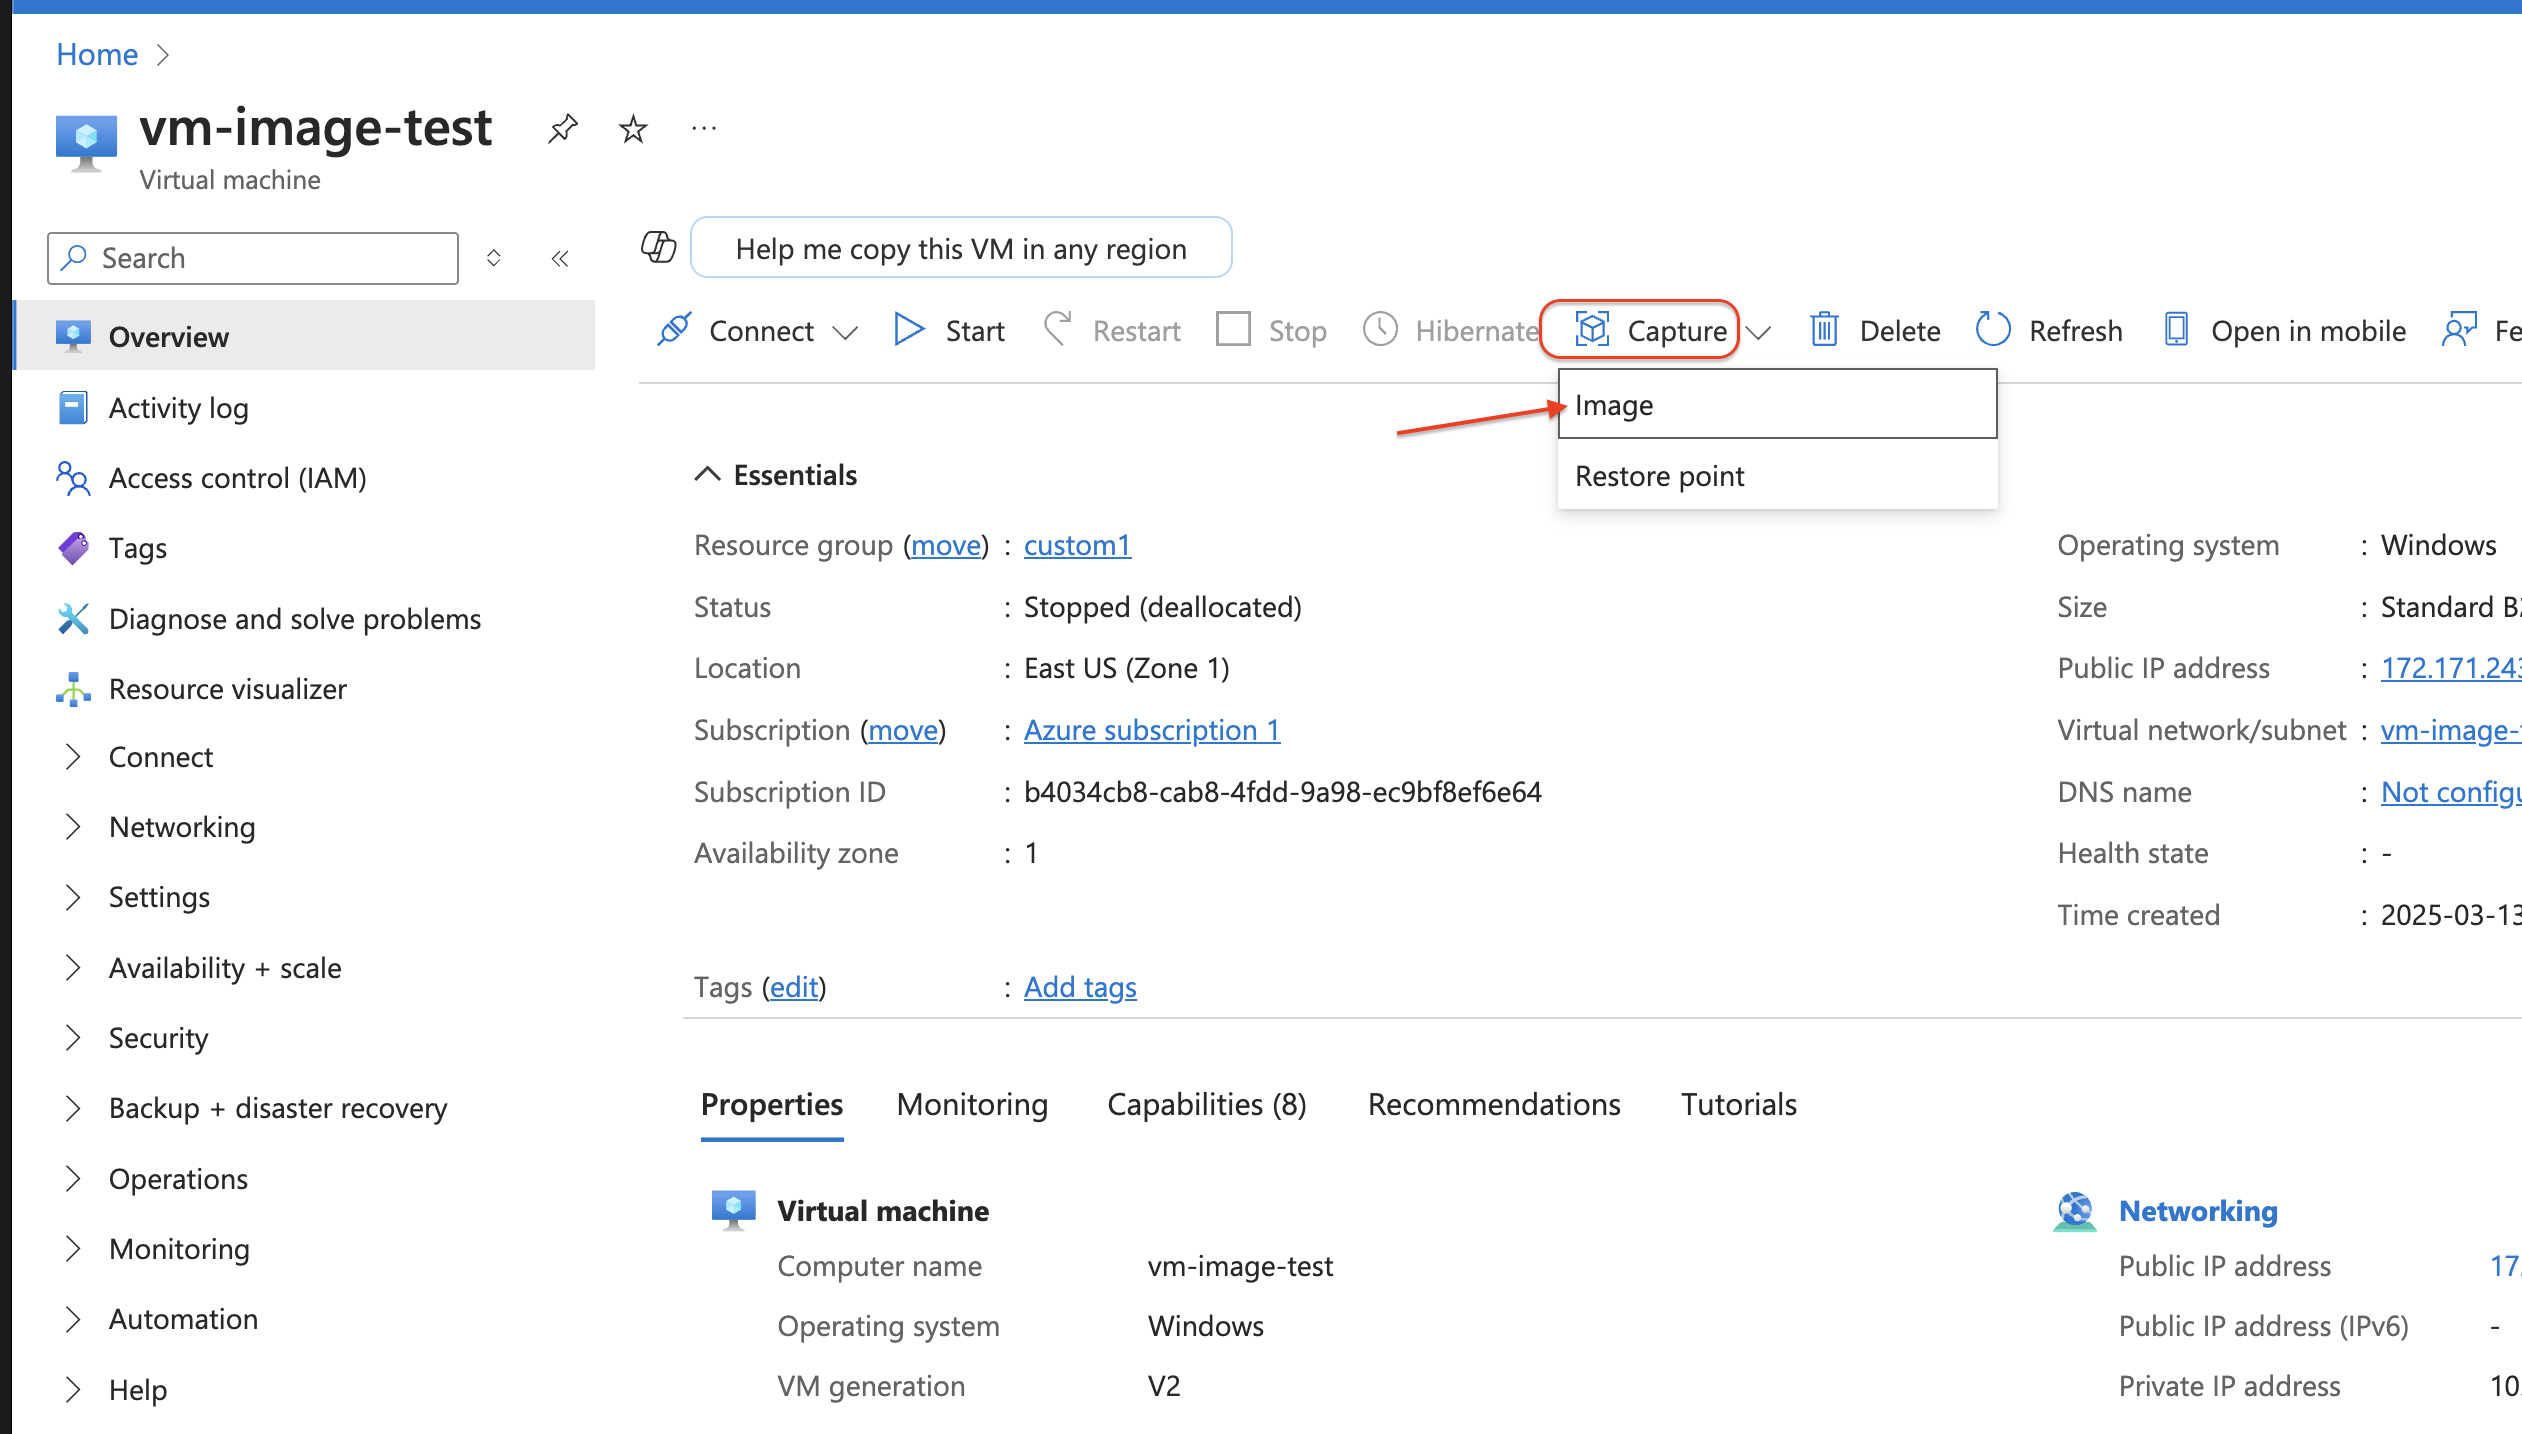Mark VM as favorite with star icon

click(x=633, y=129)
